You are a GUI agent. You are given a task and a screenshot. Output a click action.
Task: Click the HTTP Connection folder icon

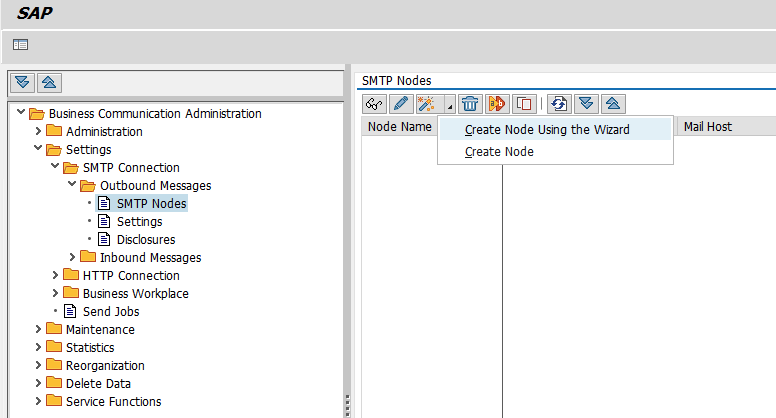71,275
